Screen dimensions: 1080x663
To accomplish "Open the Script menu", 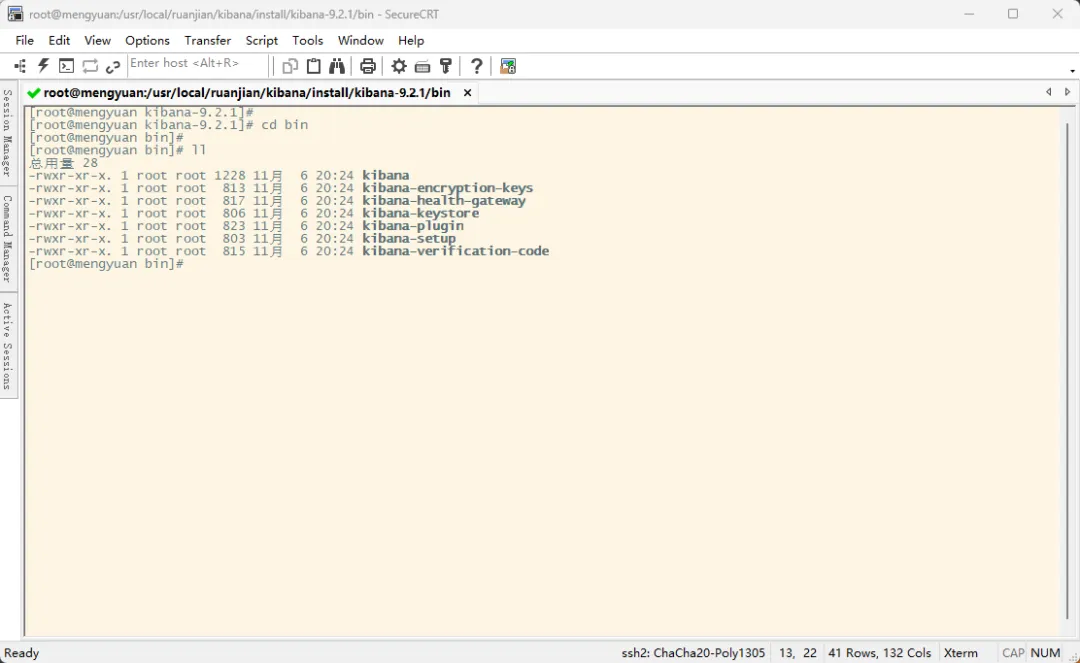I will 262,41.
